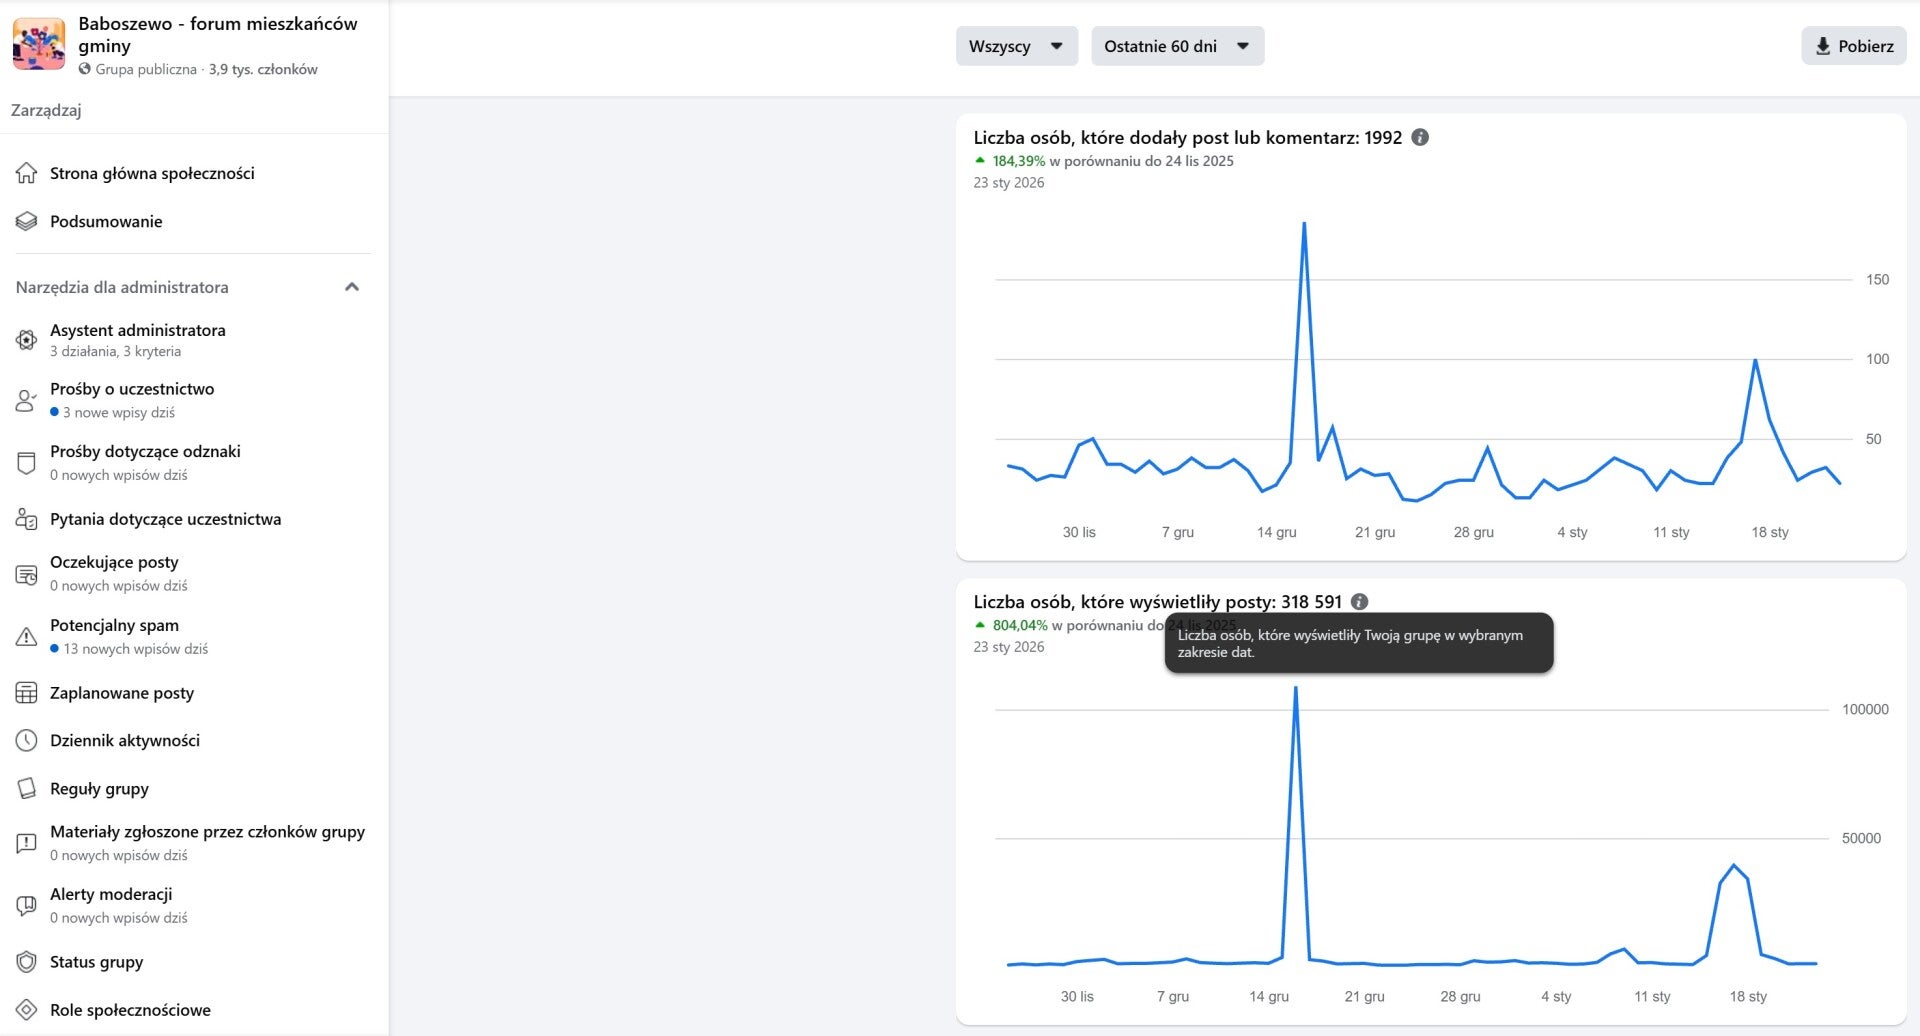Viewport: 1920px width, 1036px height.
Task: Click the Podsumowanie layers icon
Action: coord(27,221)
